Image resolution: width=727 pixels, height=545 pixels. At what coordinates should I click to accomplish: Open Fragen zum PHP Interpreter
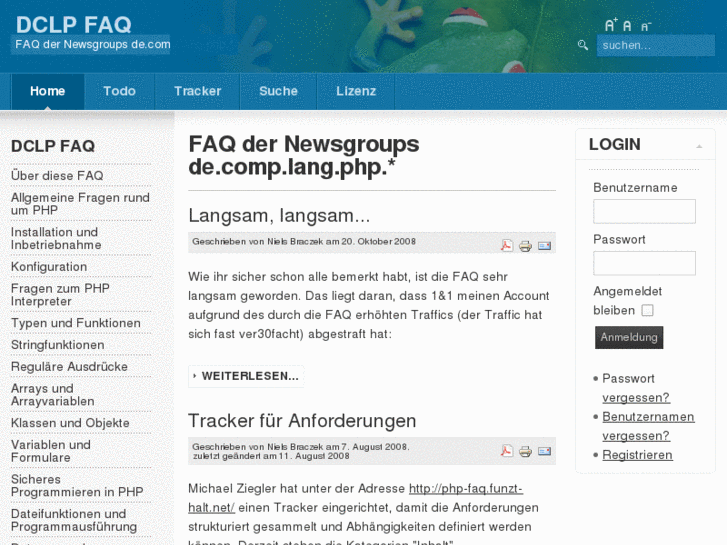pyautogui.click(x=60, y=295)
